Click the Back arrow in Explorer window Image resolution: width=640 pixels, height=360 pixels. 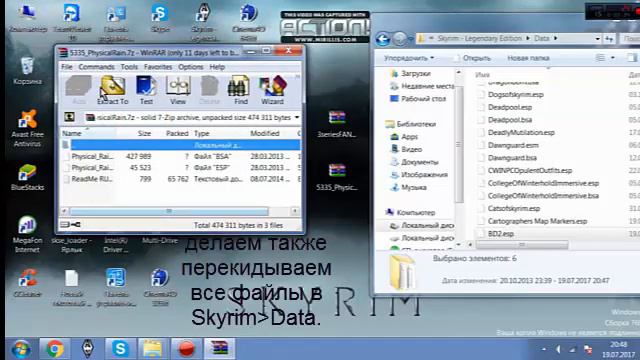click(x=382, y=39)
